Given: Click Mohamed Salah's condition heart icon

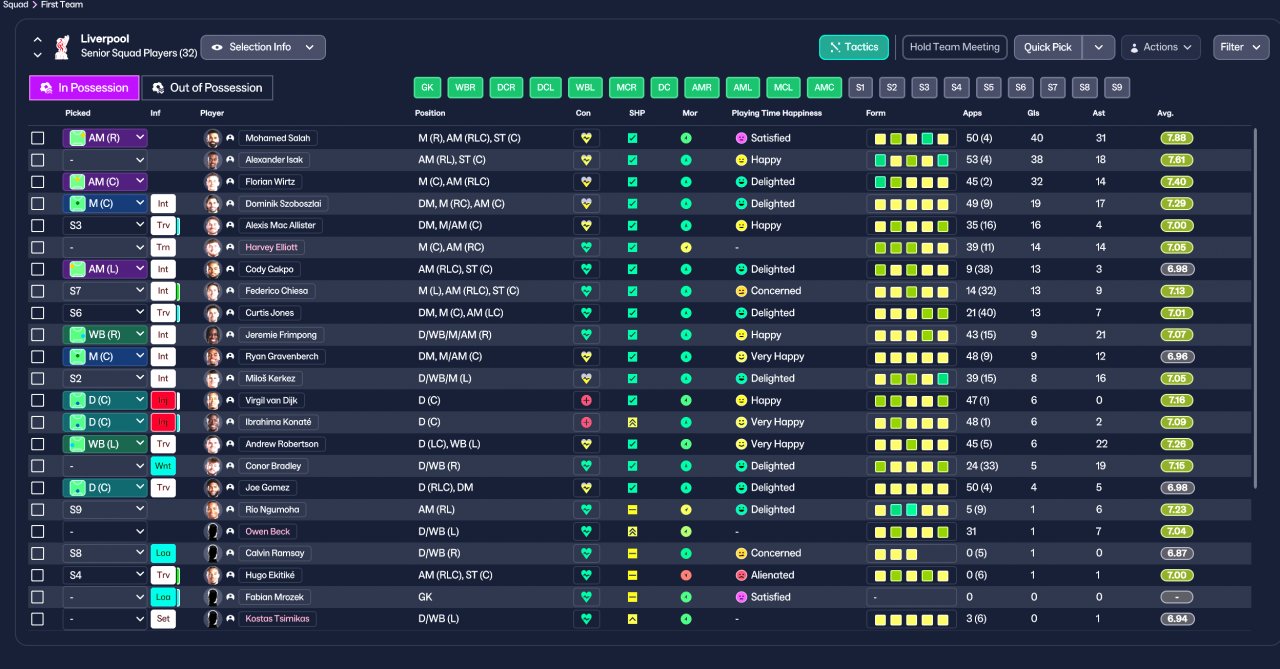Looking at the screenshot, I should coord(586,138).
